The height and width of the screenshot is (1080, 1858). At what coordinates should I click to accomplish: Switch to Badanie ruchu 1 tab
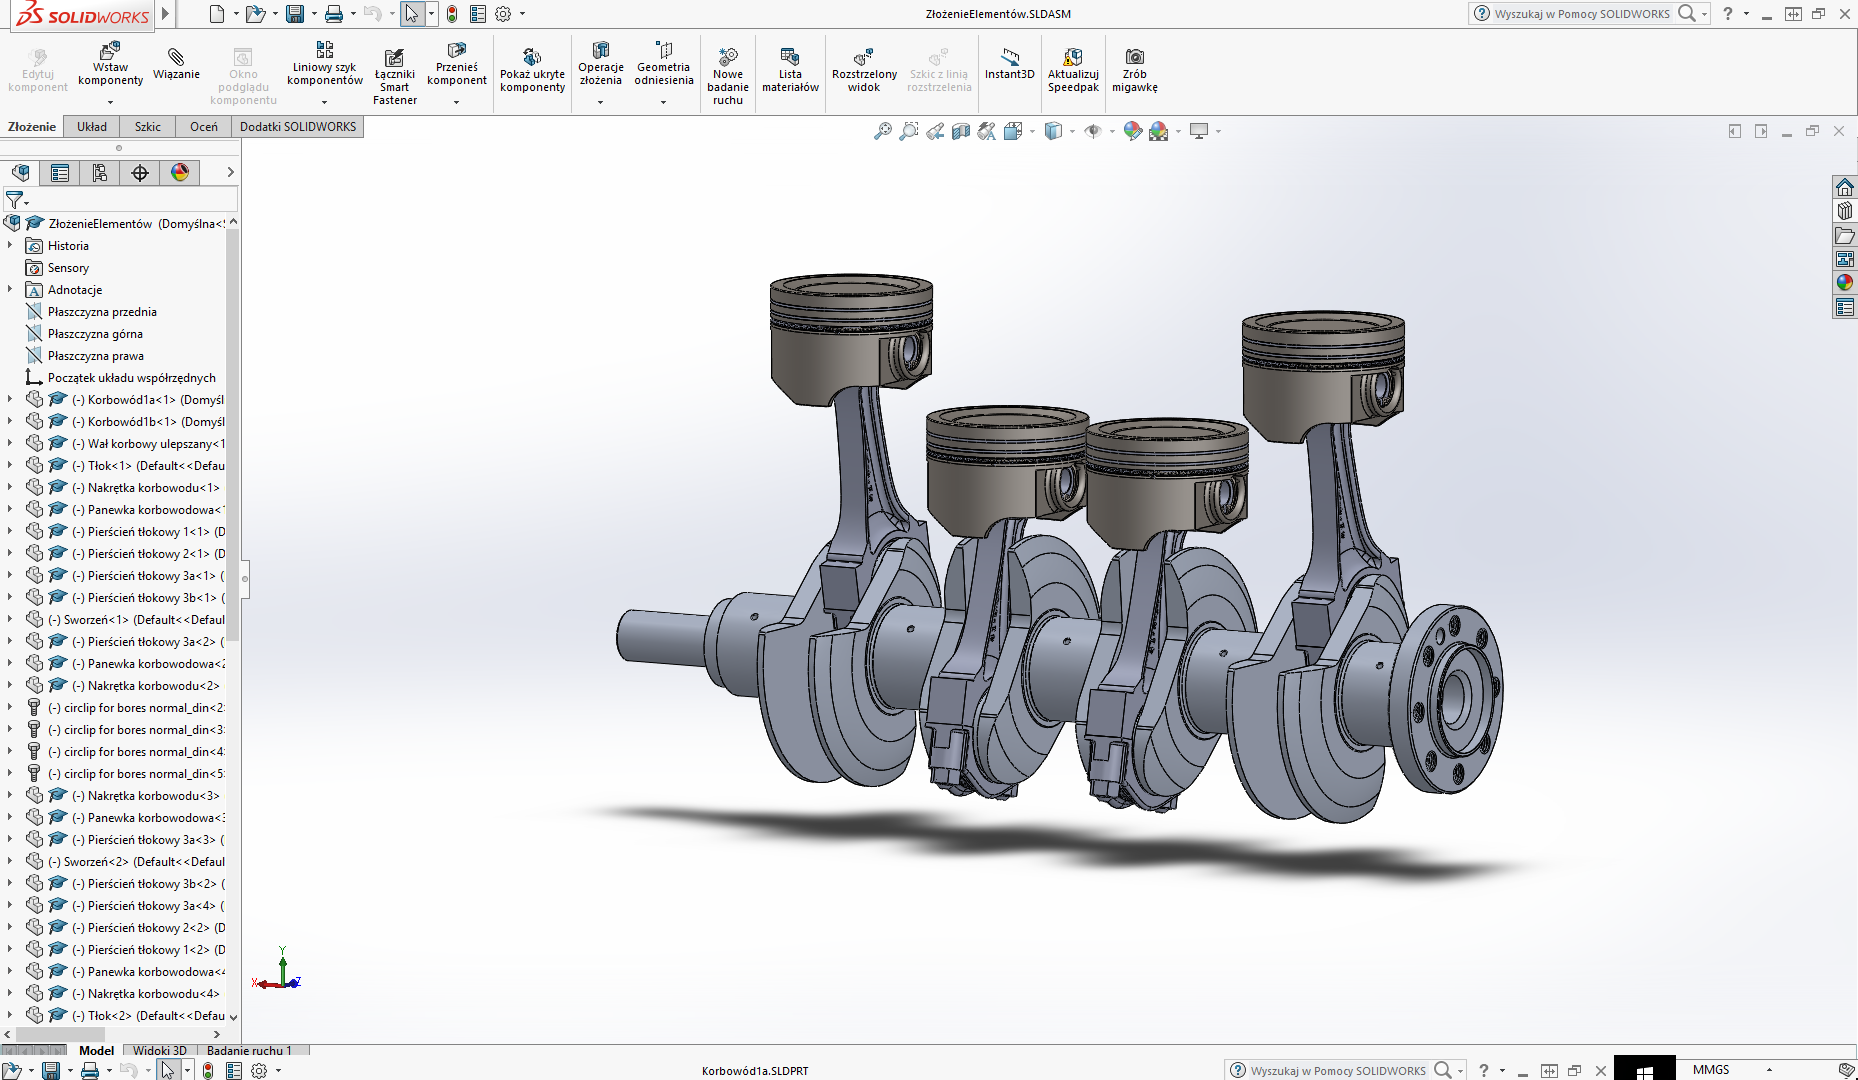point(249,1050)
